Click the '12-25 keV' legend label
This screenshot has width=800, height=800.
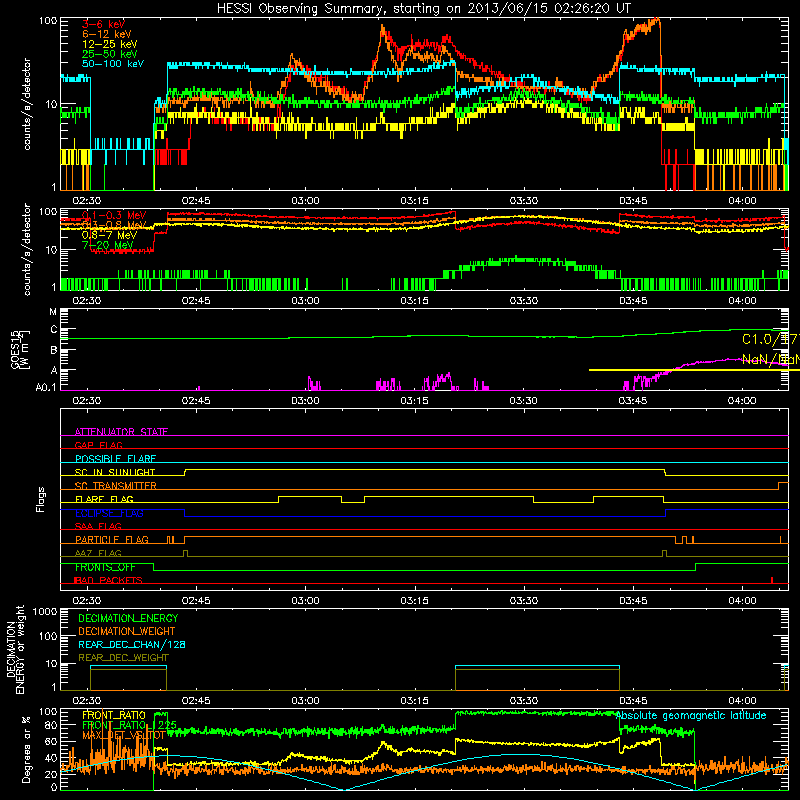click(109, 44)
